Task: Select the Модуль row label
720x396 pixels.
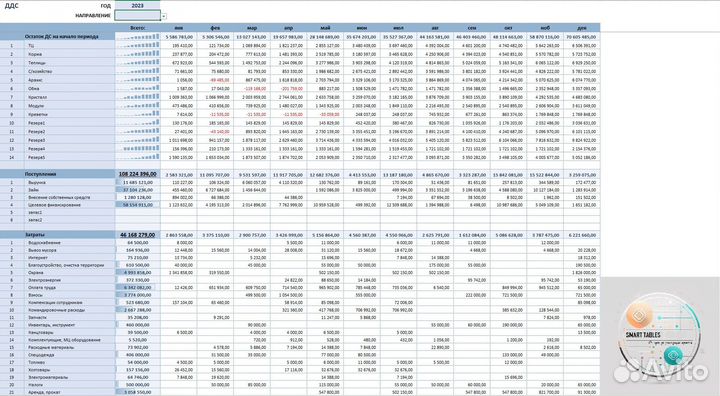Action: click(36, 106)
